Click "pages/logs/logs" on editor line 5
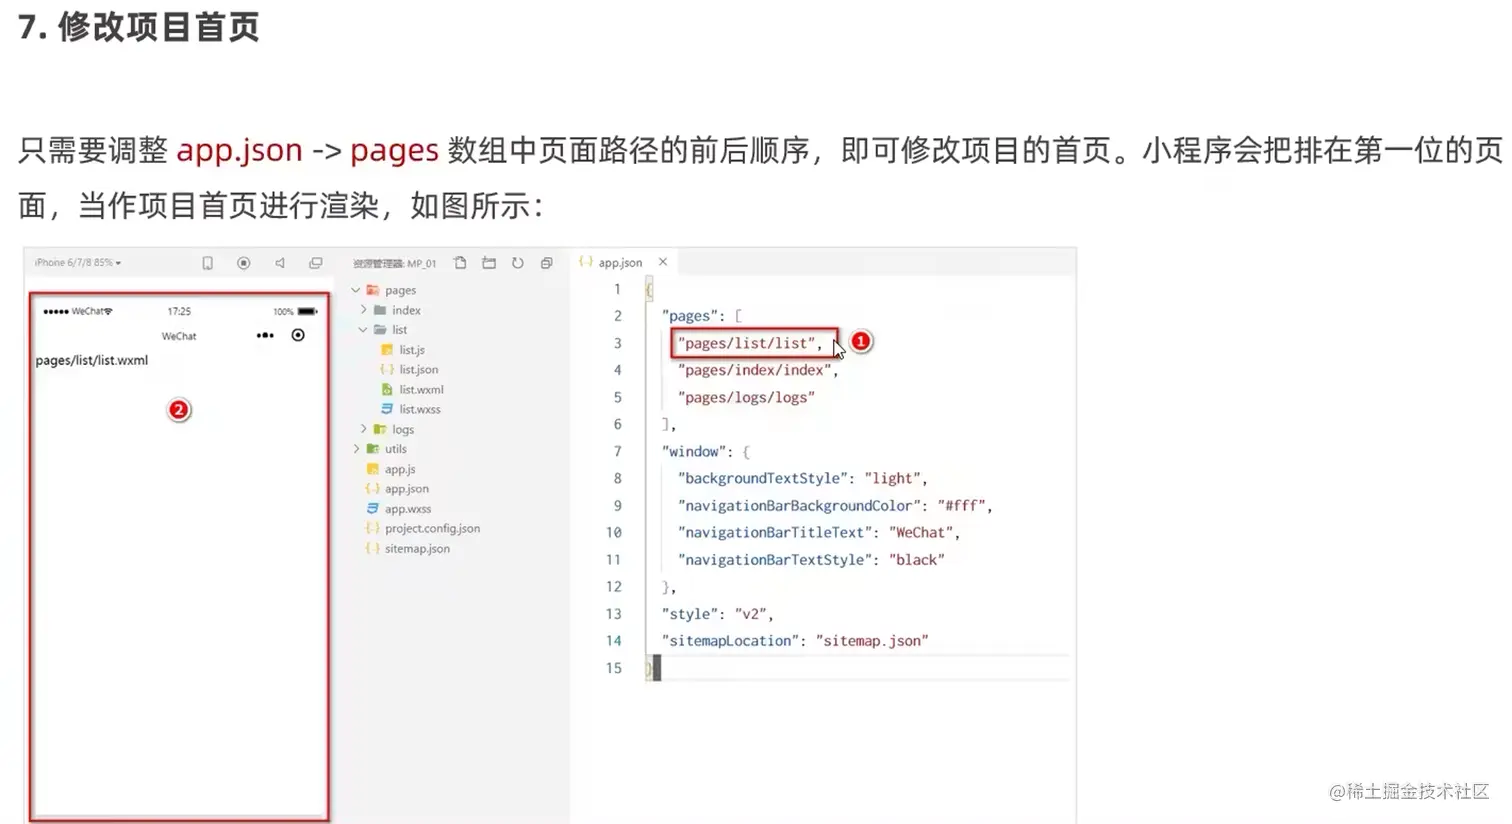 click(746, 397)
